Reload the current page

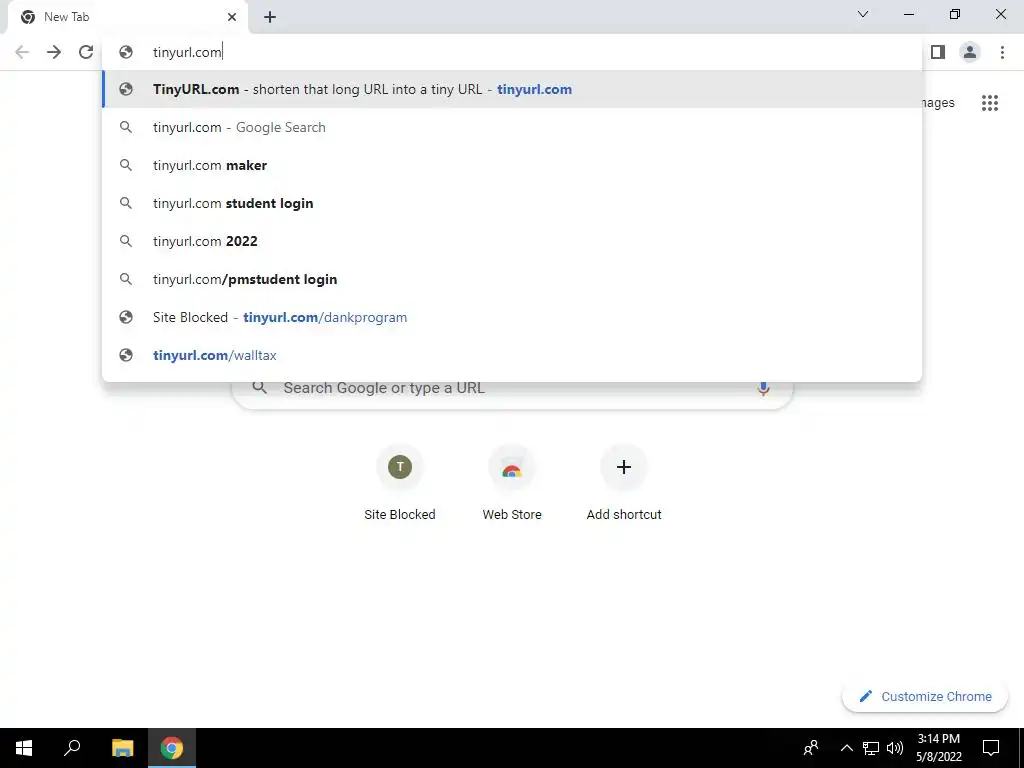[86, 52]
